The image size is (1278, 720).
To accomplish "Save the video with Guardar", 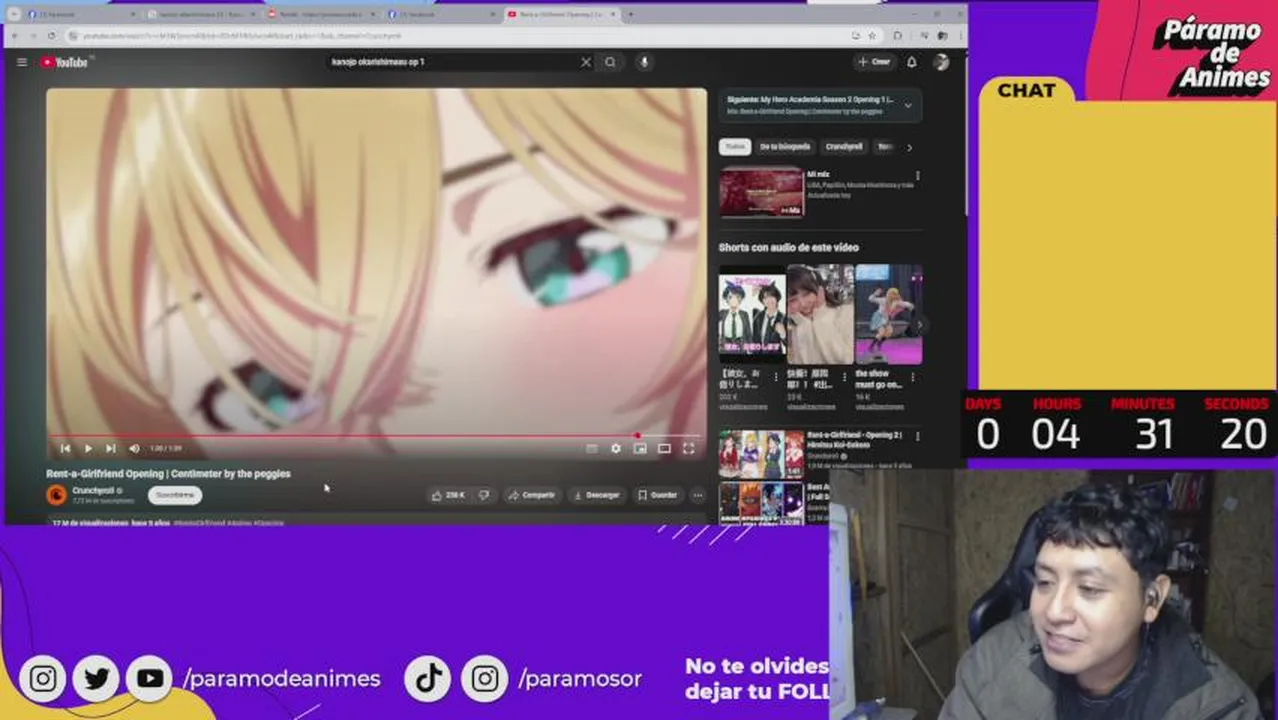I will (657, 495).
